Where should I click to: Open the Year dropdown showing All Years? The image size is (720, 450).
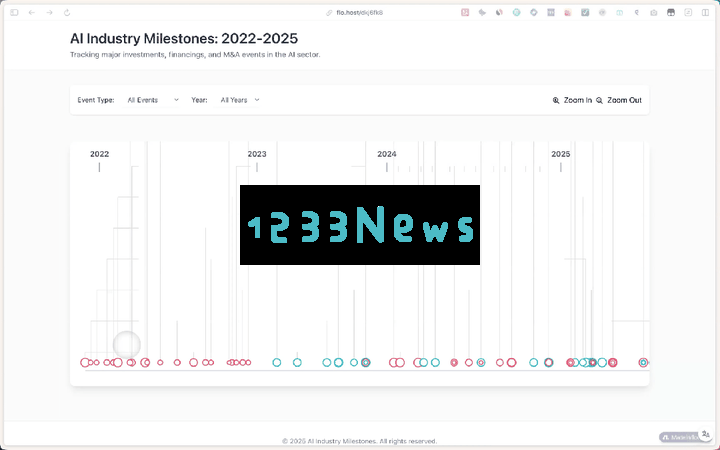240,100
